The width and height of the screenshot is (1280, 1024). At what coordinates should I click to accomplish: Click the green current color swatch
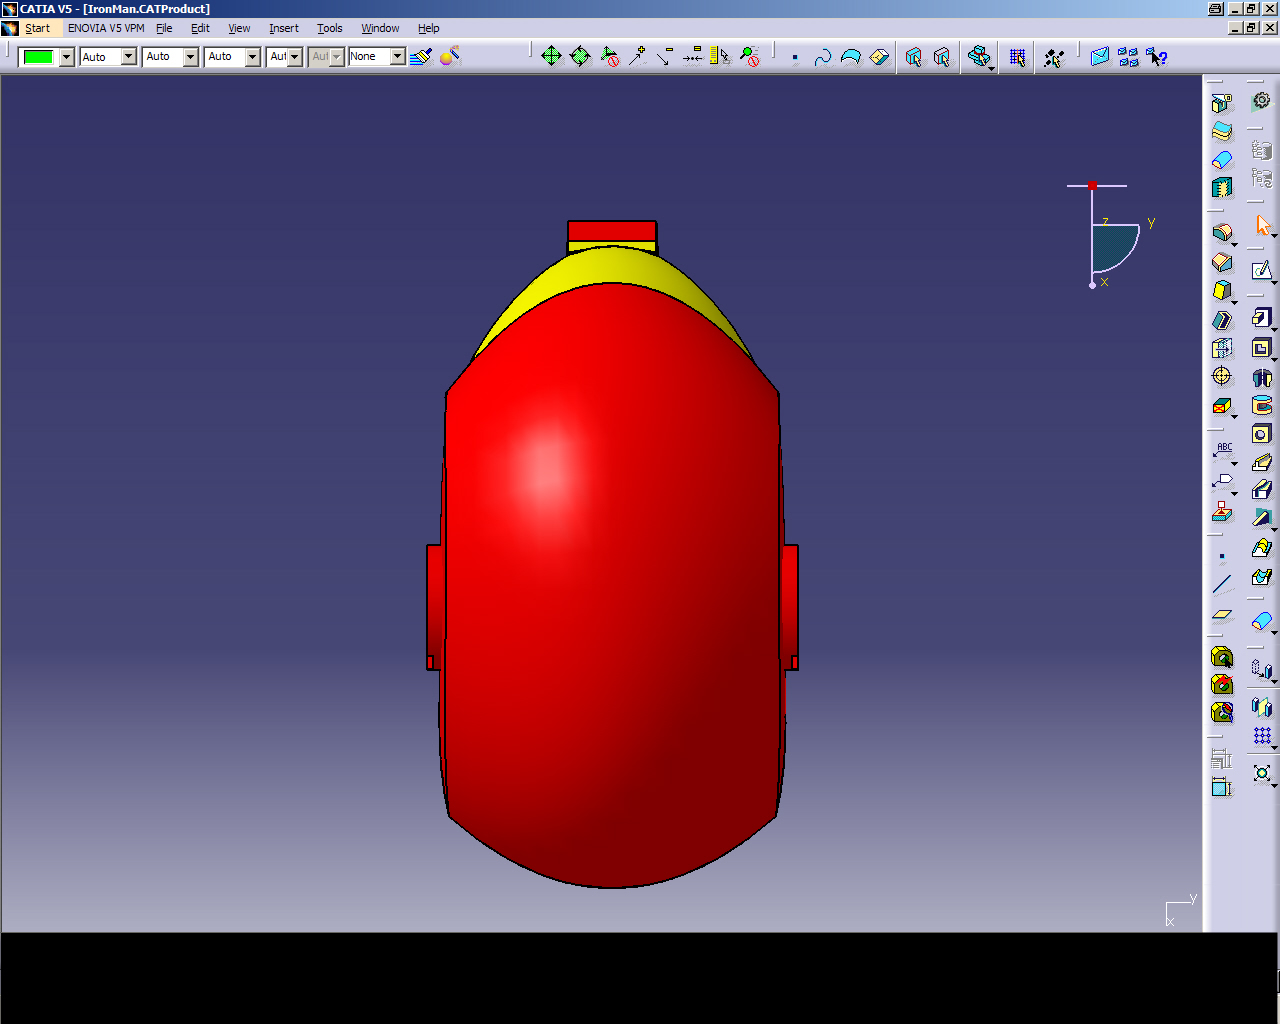point(38,57)
